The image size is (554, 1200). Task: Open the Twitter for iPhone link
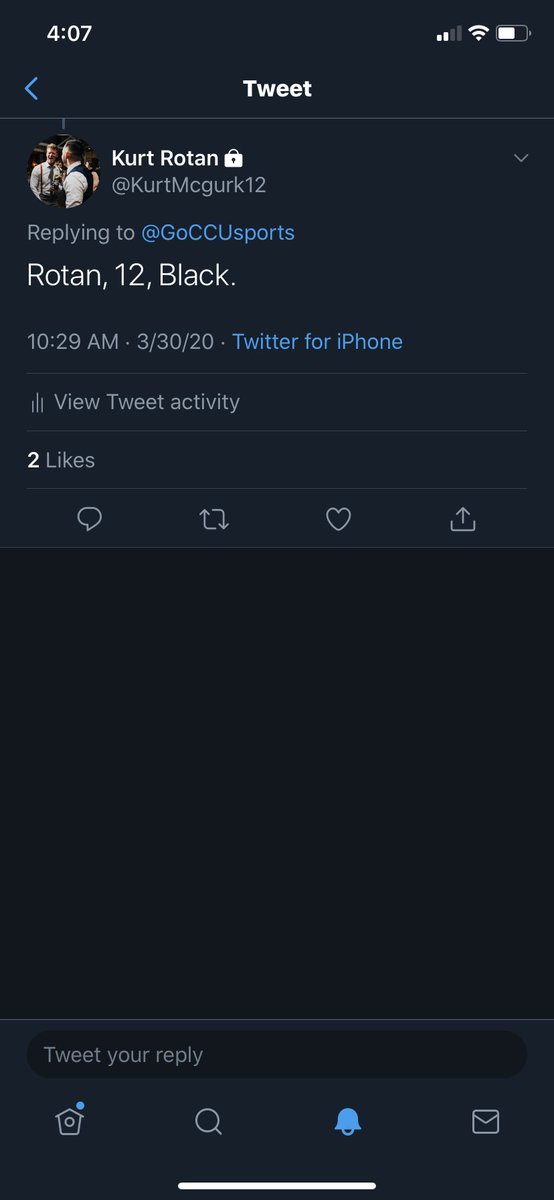click(x=317, y=341)
